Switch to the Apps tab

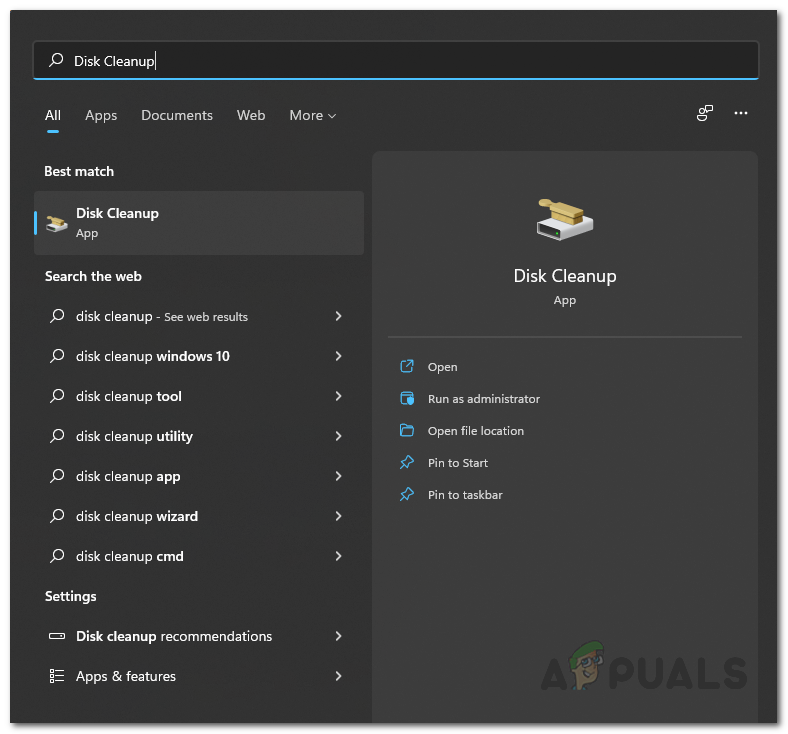click(101, 116)
